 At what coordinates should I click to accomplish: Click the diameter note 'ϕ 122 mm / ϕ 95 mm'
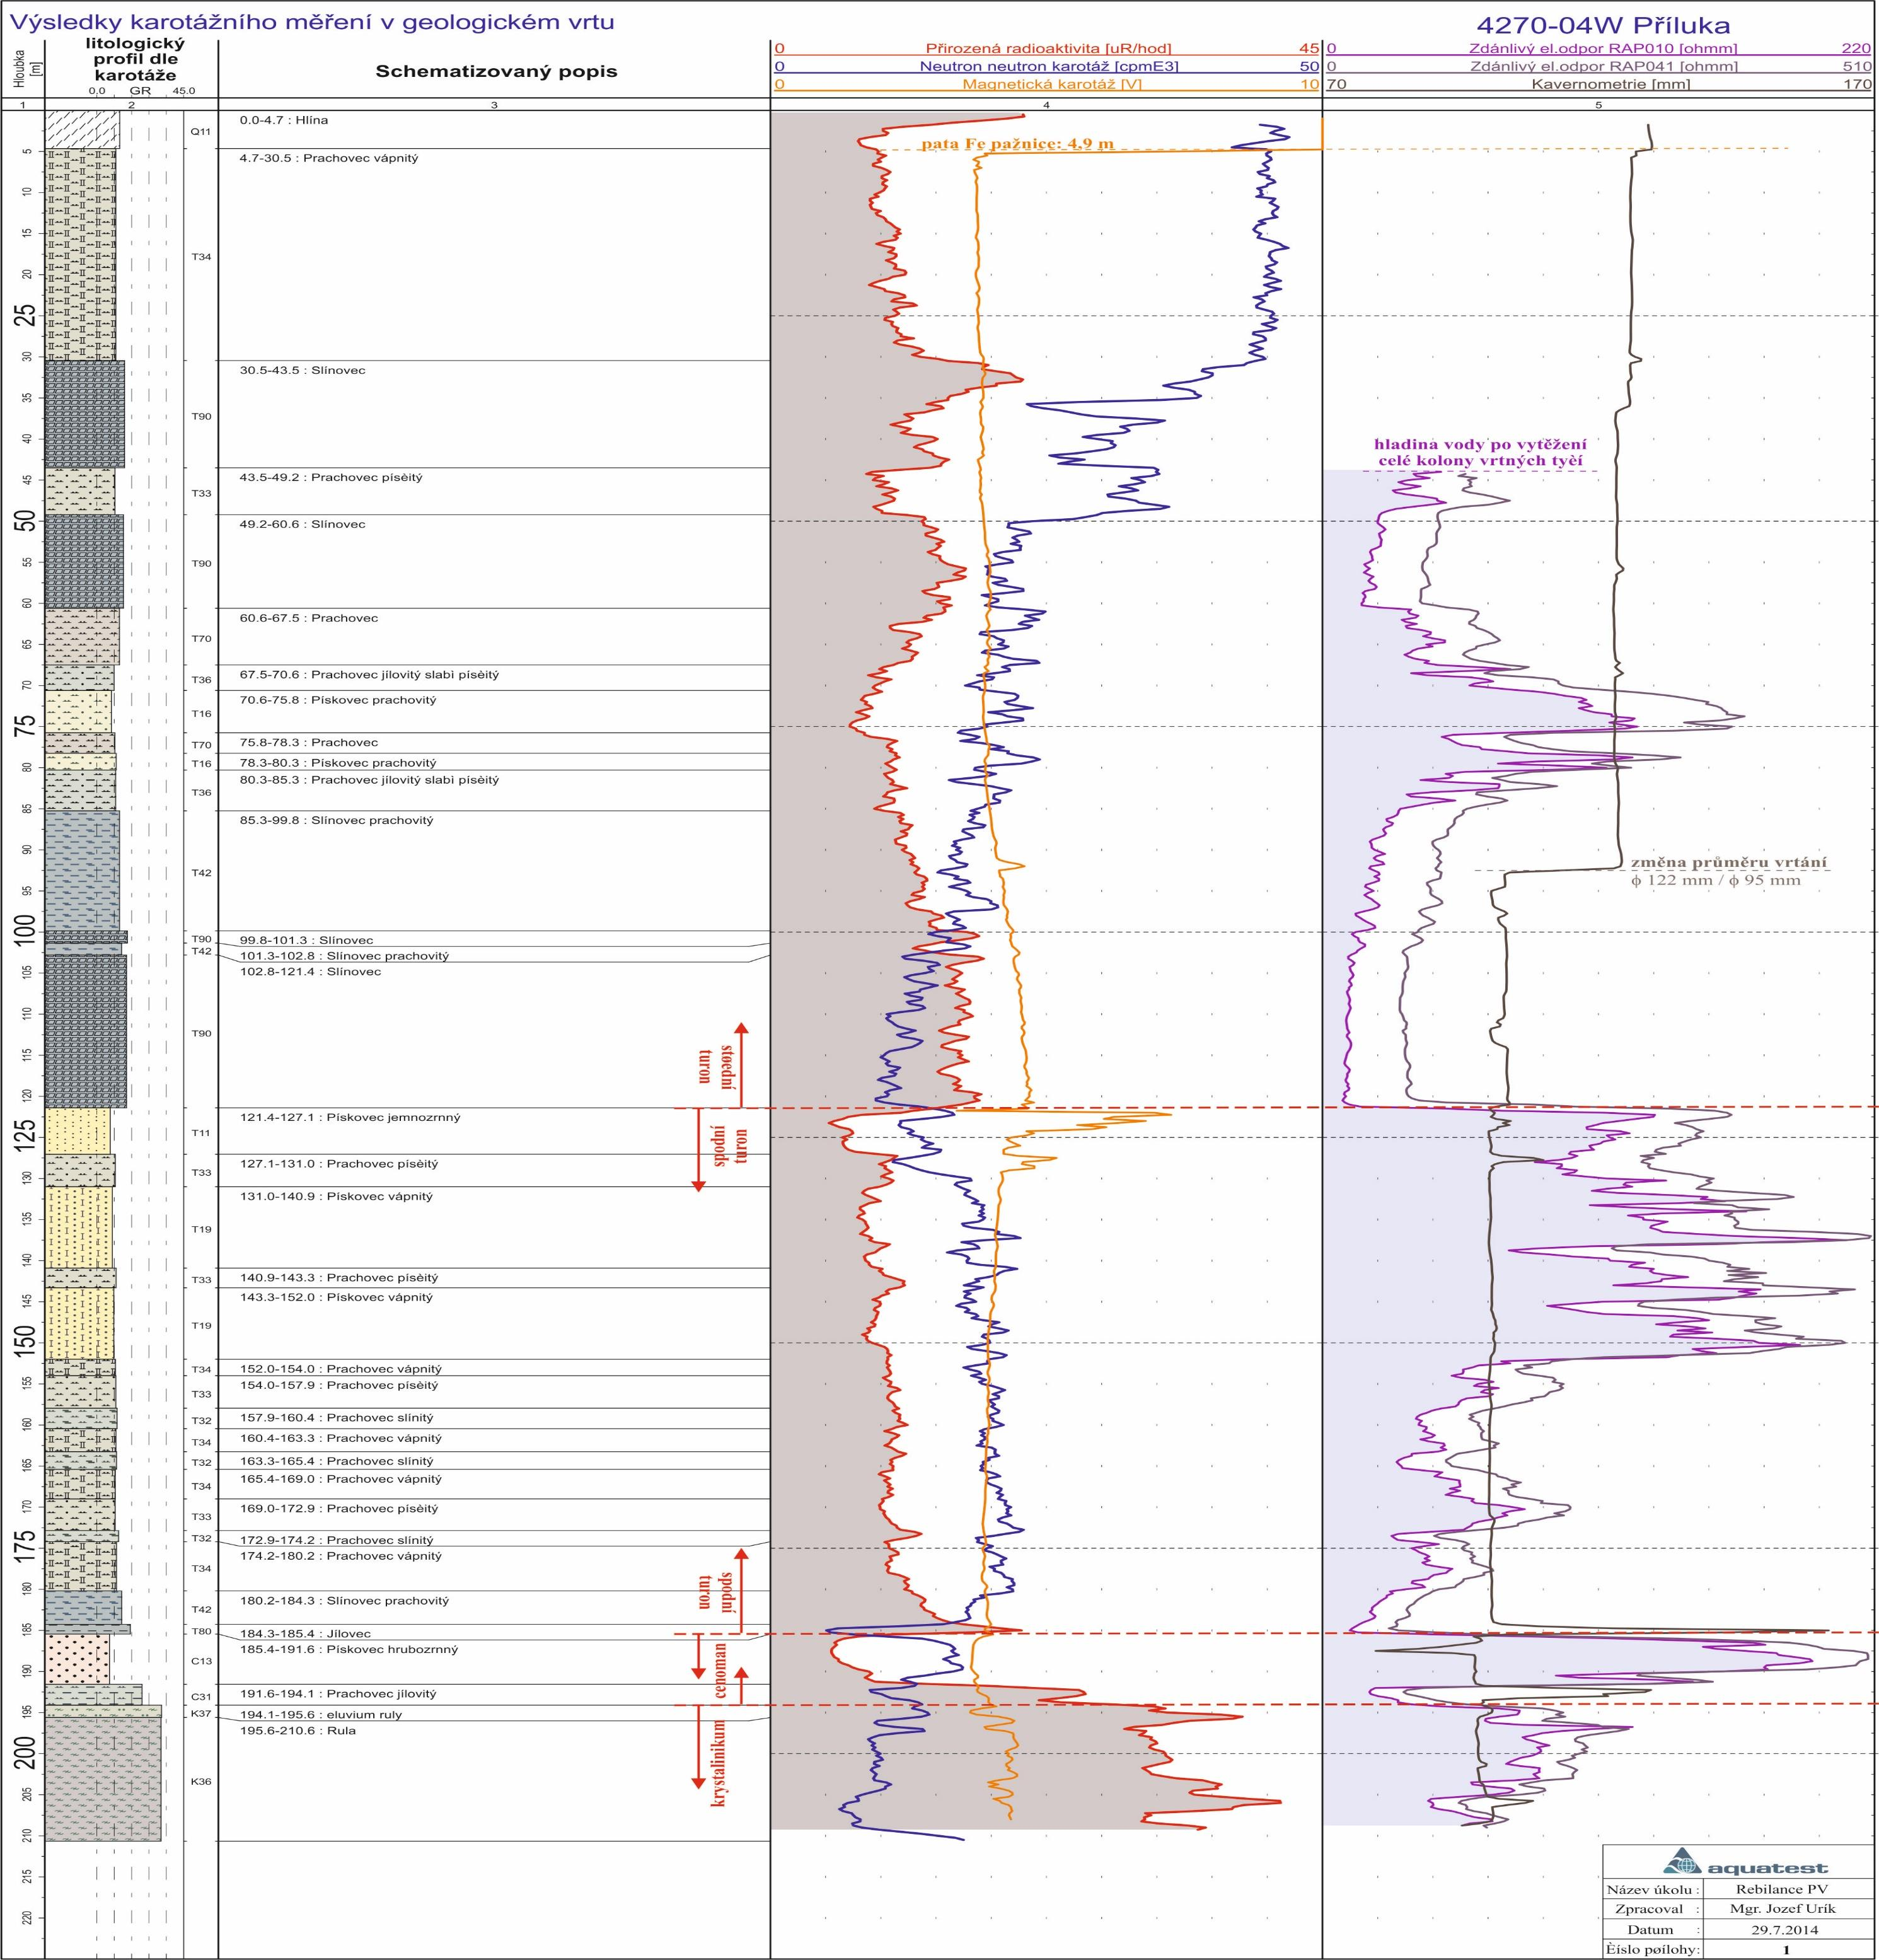tap(1715, 880)
